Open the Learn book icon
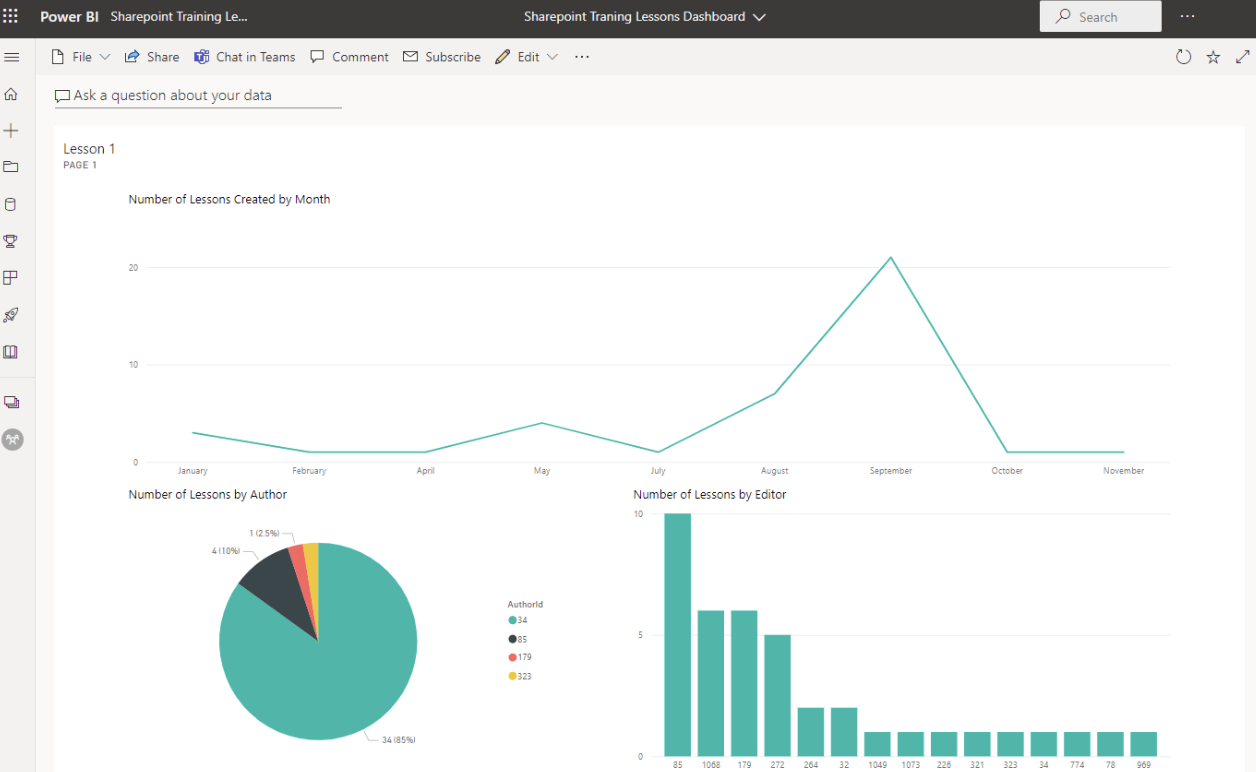Screen dimensions: 1256x772 tap(11, 352)
